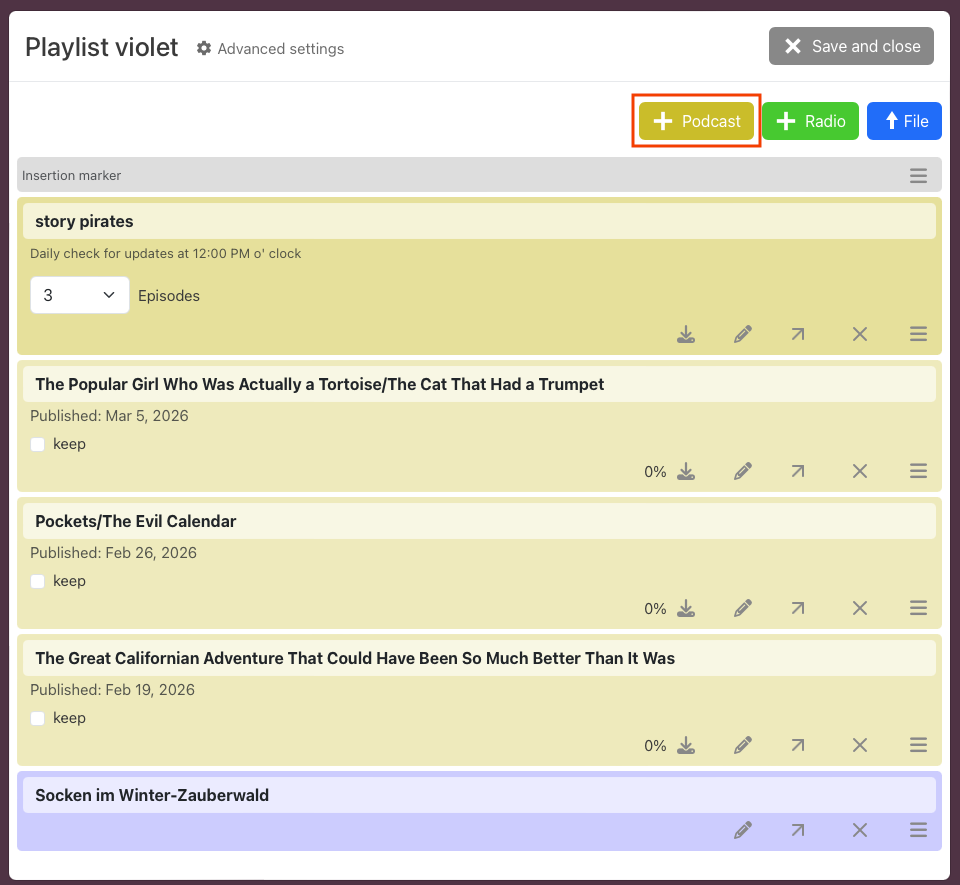Open the story pirates hamburger menu
The height and width of the screenshot is (885, 960).
(x=918, y=334)
